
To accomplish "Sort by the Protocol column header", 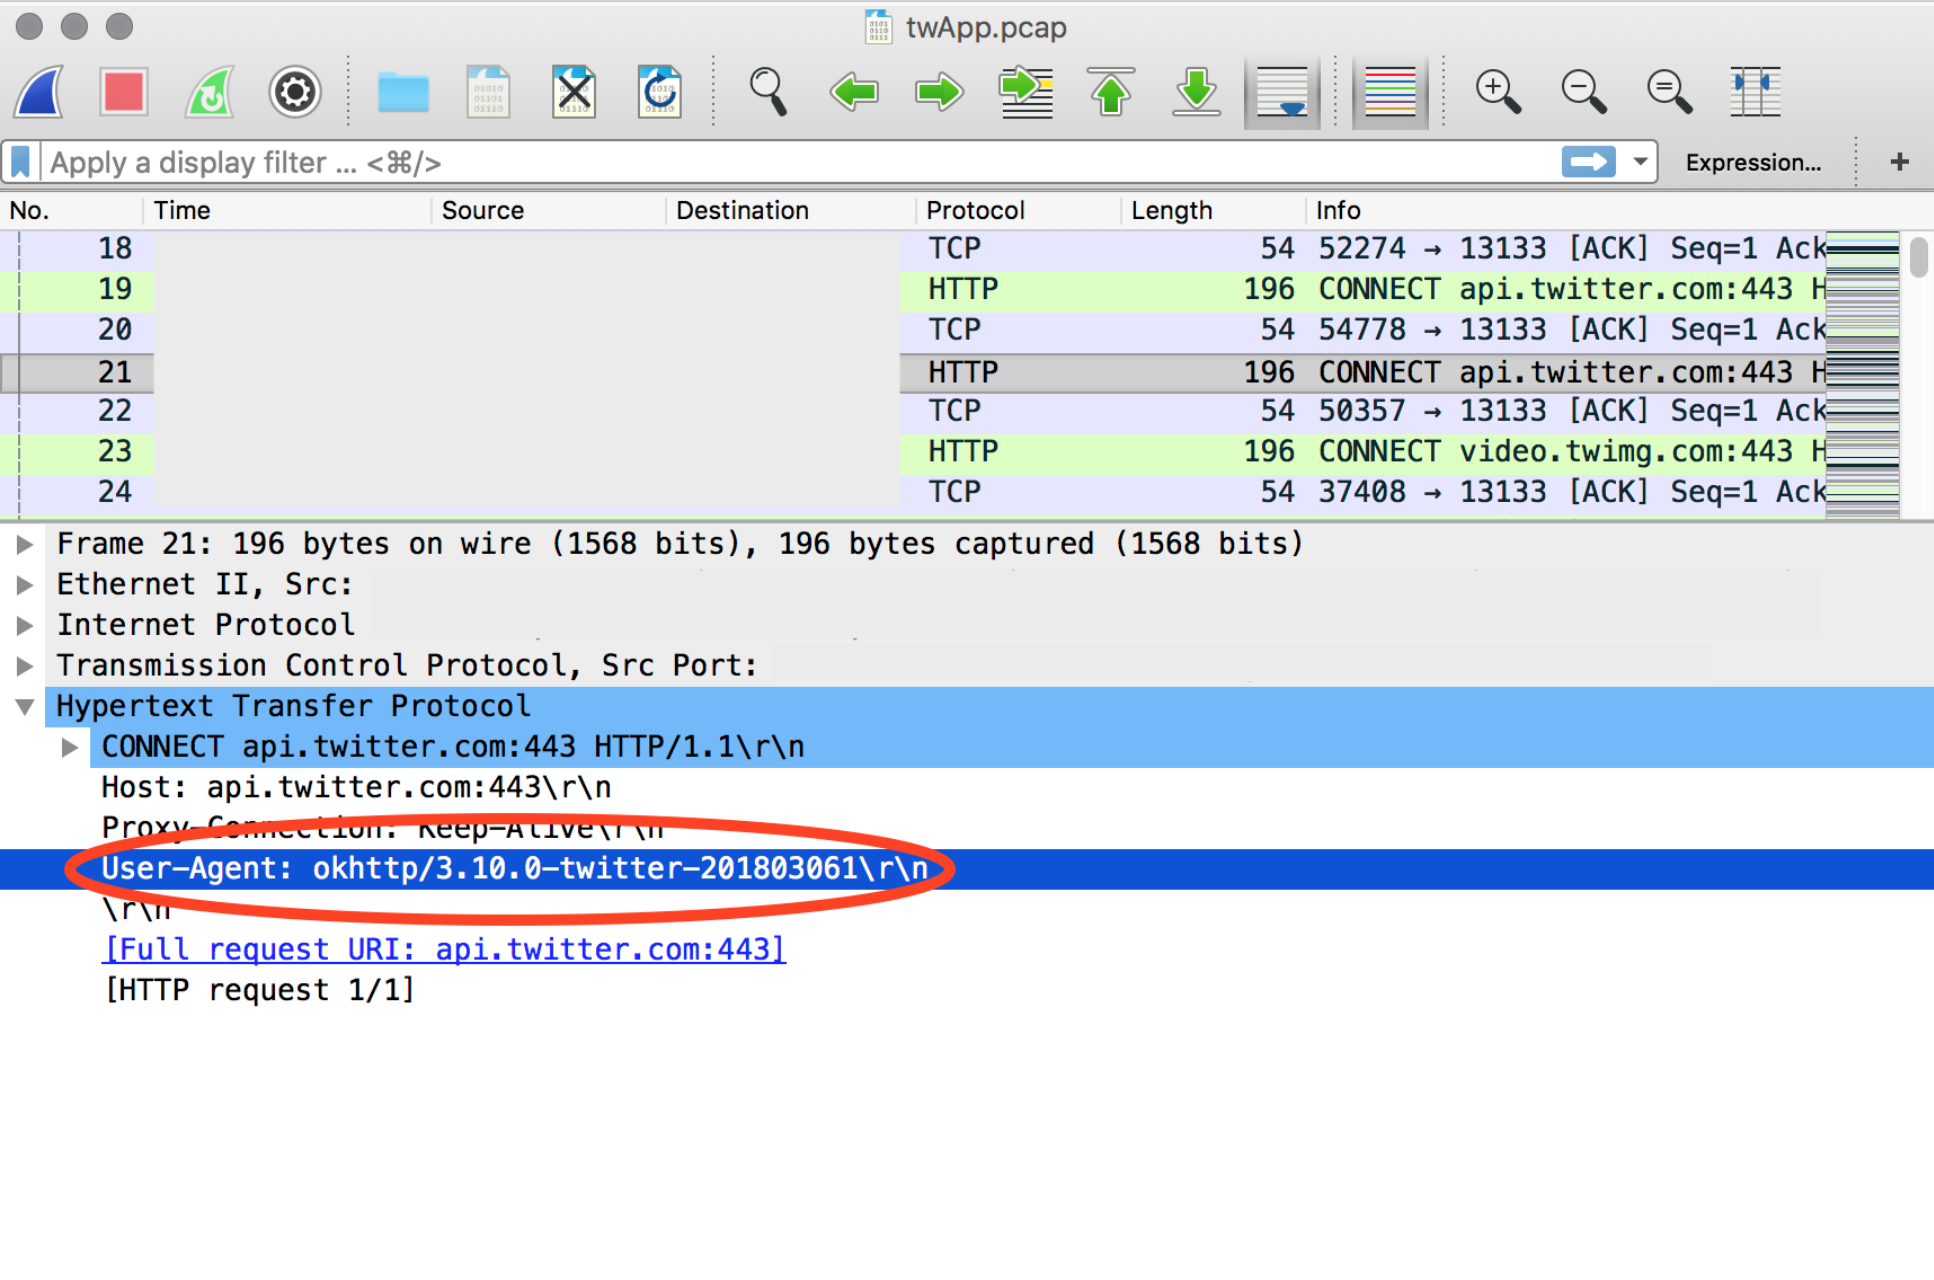I will pyautogui.click(x=975, y=211).
